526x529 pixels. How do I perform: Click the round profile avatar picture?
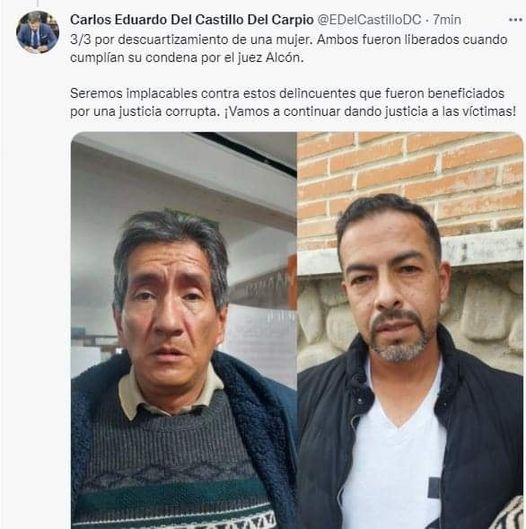pos(38,32)
